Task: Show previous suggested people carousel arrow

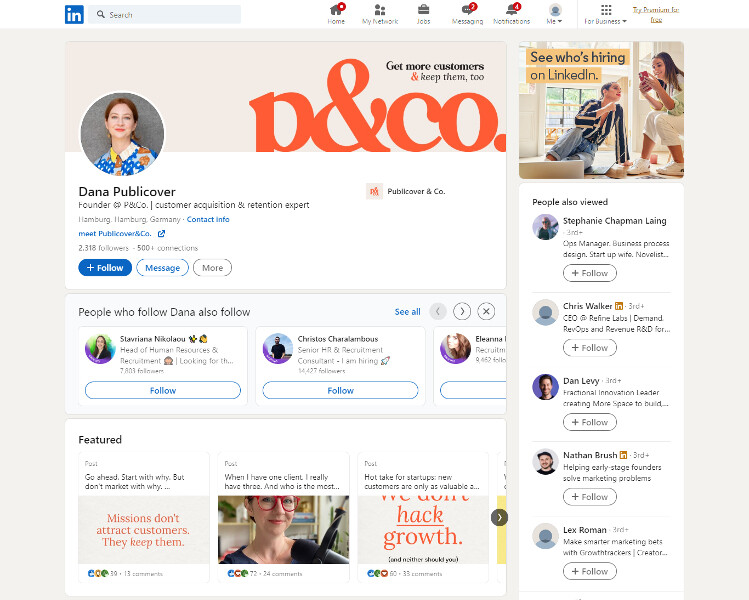Action: (438, 311)
